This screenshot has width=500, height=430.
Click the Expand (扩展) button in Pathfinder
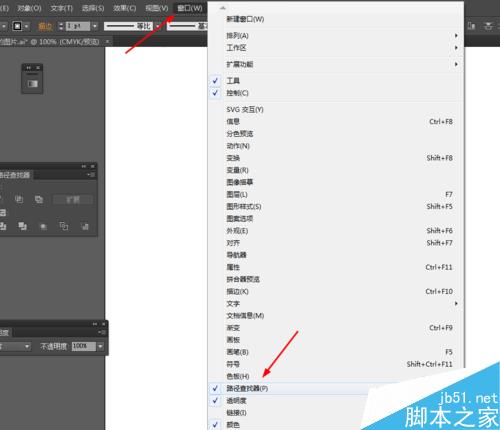73,200
